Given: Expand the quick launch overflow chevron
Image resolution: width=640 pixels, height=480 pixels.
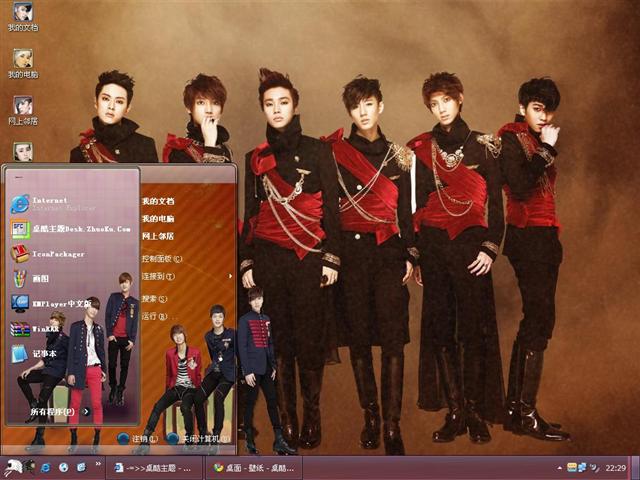Looking at the screenshot, I should pos(98,464).
